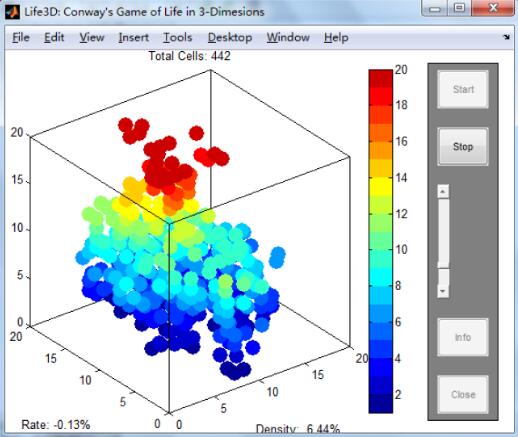The image size is (518, 437).
Task: Open the Window menu
Action: [288, 37]
